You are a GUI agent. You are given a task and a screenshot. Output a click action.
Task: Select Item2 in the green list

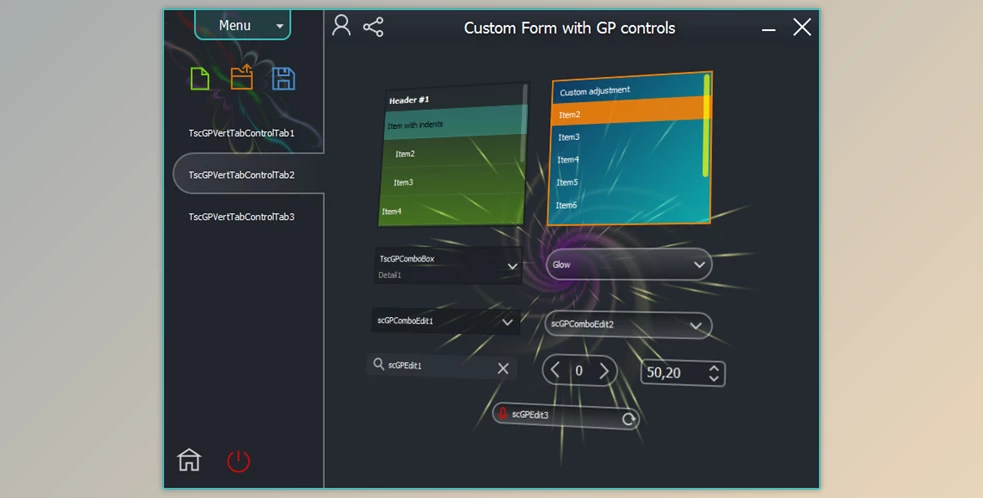(x=454, y=152)
